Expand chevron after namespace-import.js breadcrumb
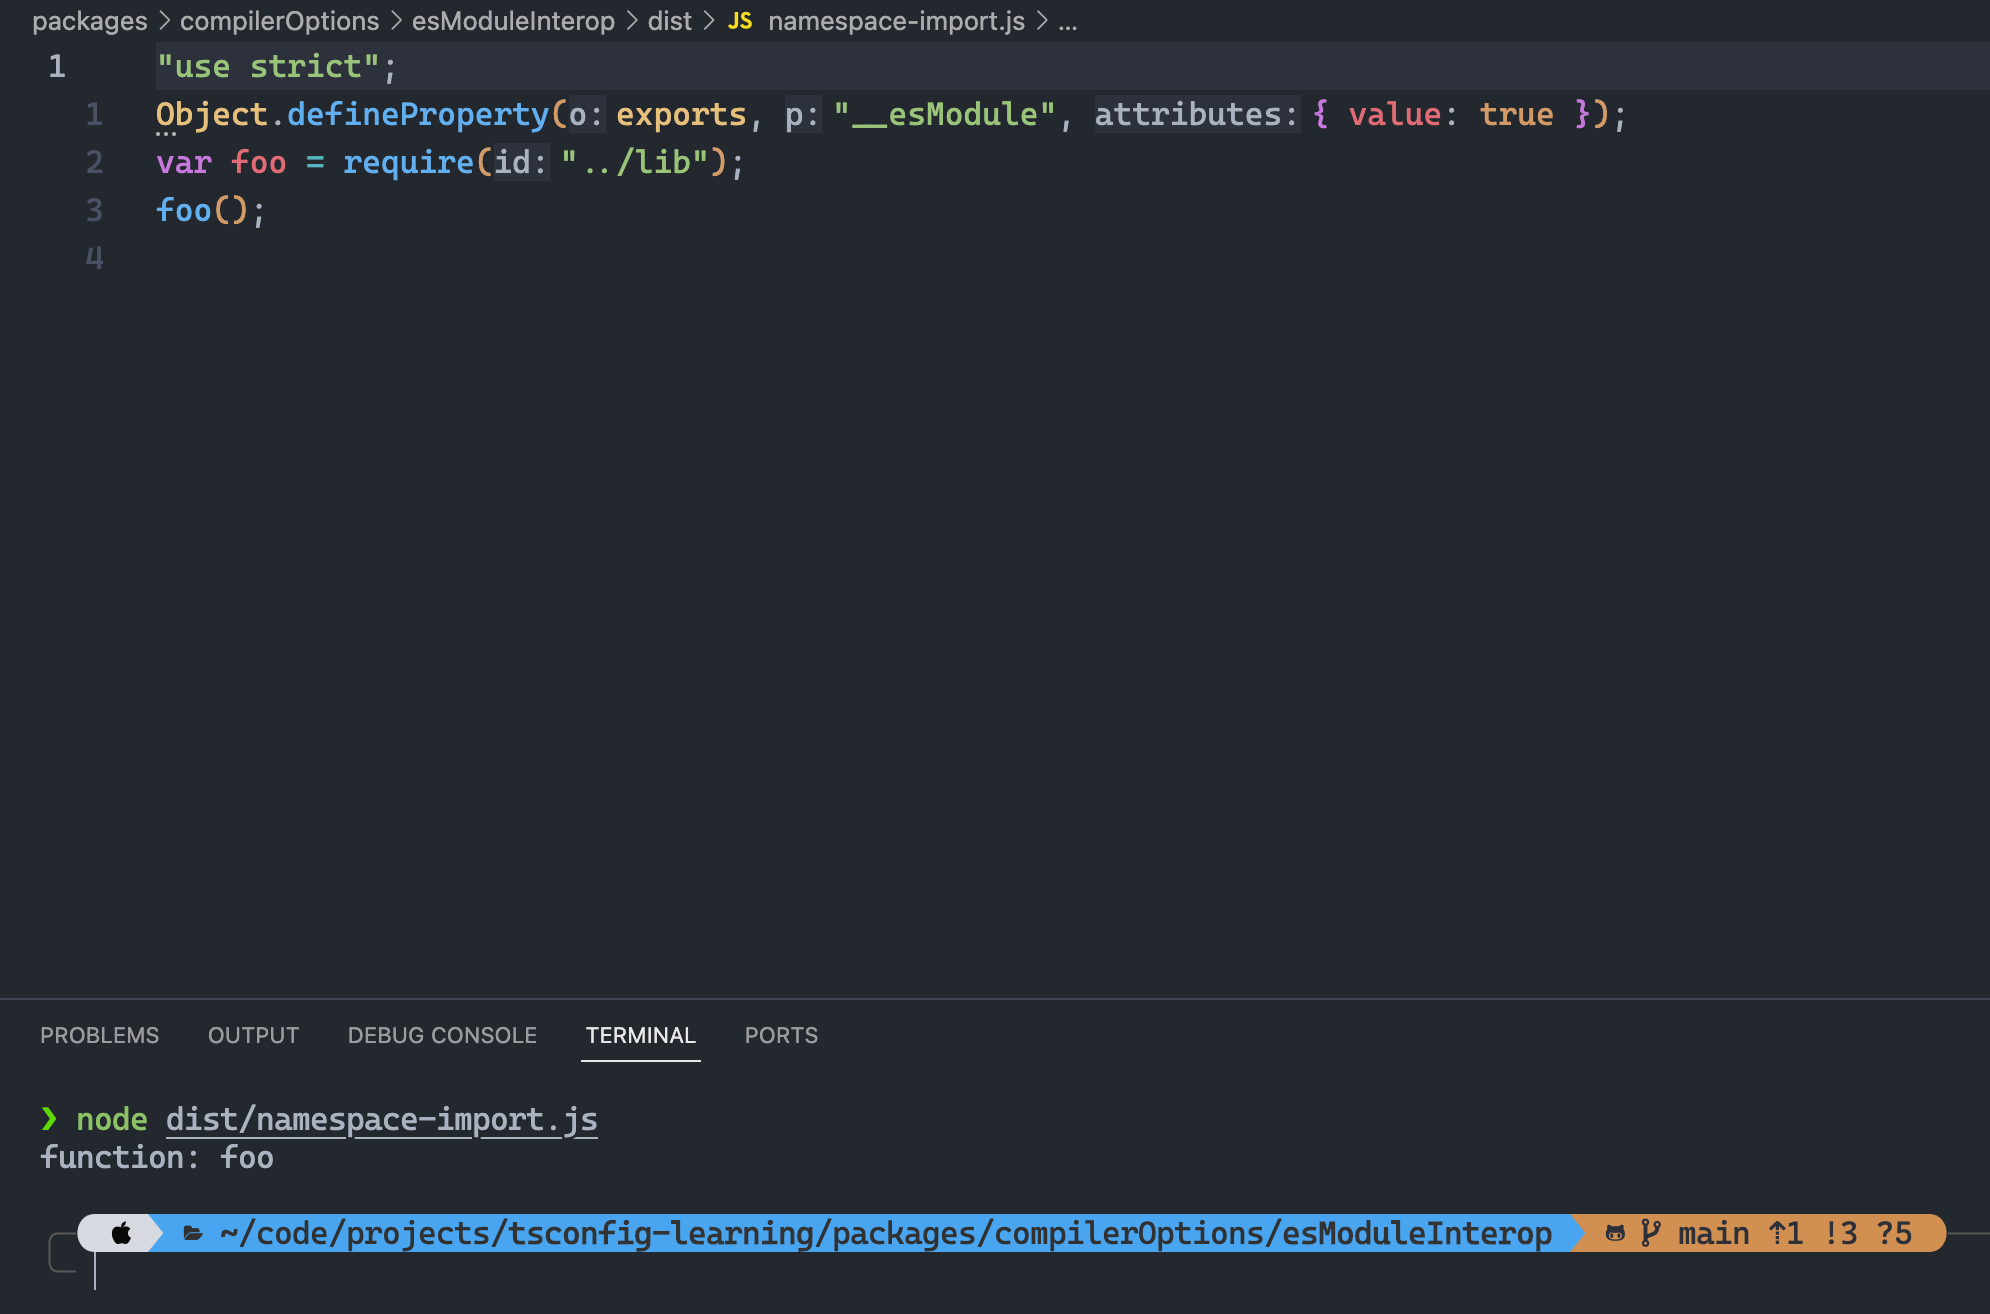This screenshot has height=1314, width=1990. point(1041,21)
